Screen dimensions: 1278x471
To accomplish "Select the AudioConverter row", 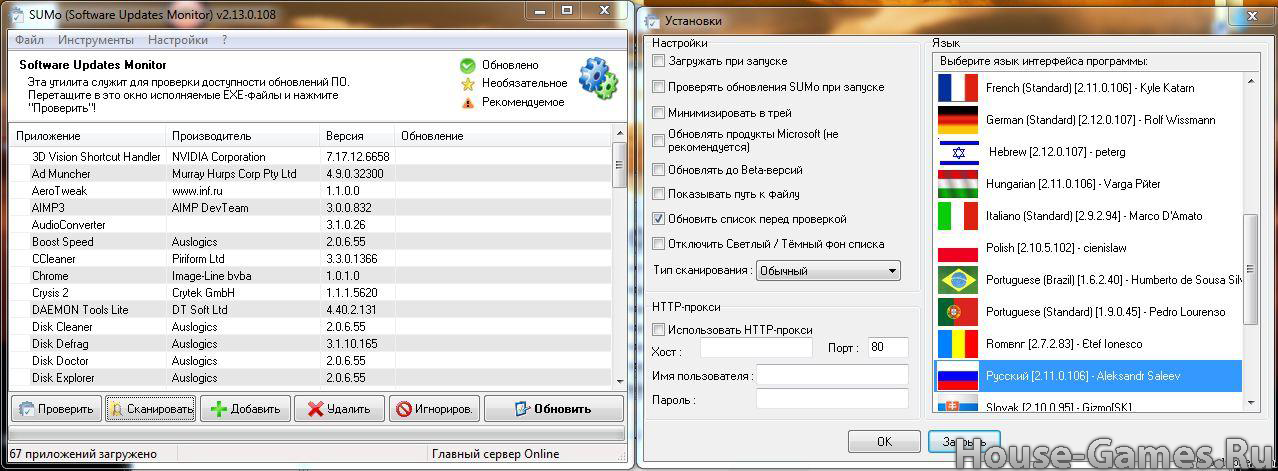I will tap(310, 225).
